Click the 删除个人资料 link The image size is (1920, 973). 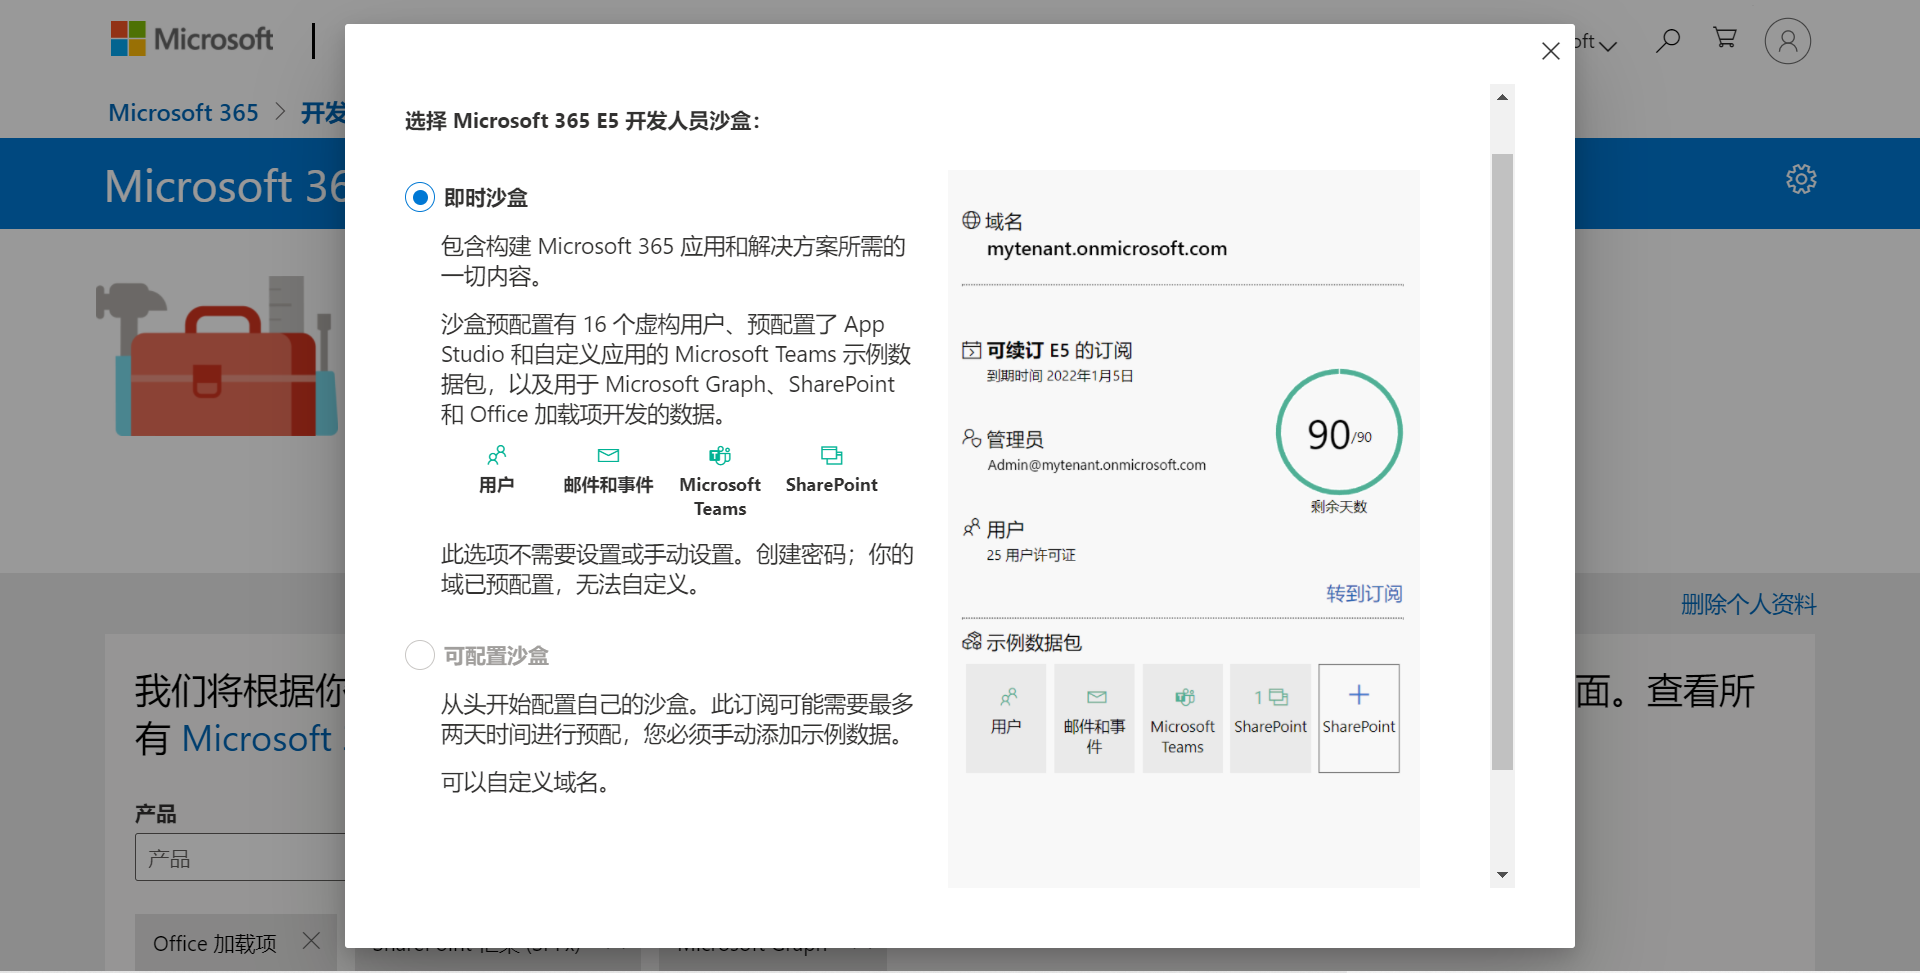pyautogui.click(x=1748, y=604)
